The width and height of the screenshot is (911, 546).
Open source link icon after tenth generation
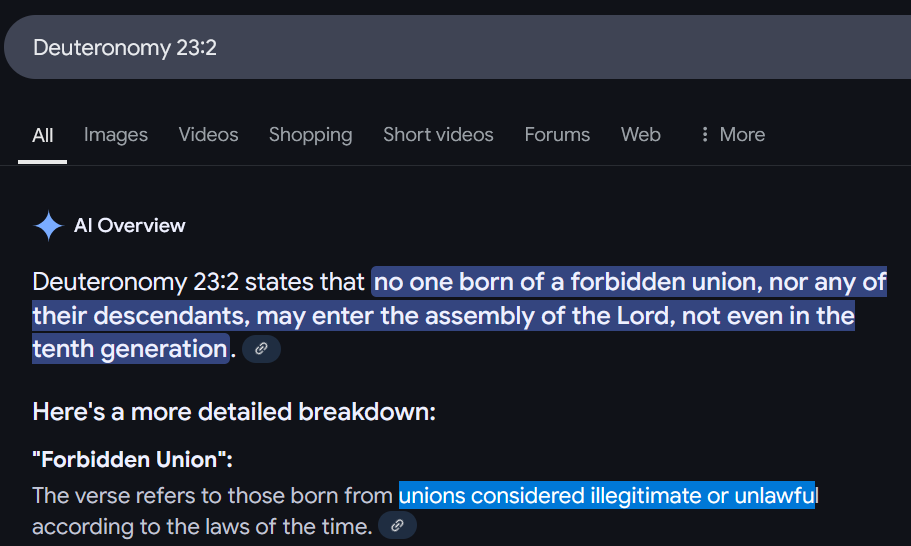tap(261, 349)
